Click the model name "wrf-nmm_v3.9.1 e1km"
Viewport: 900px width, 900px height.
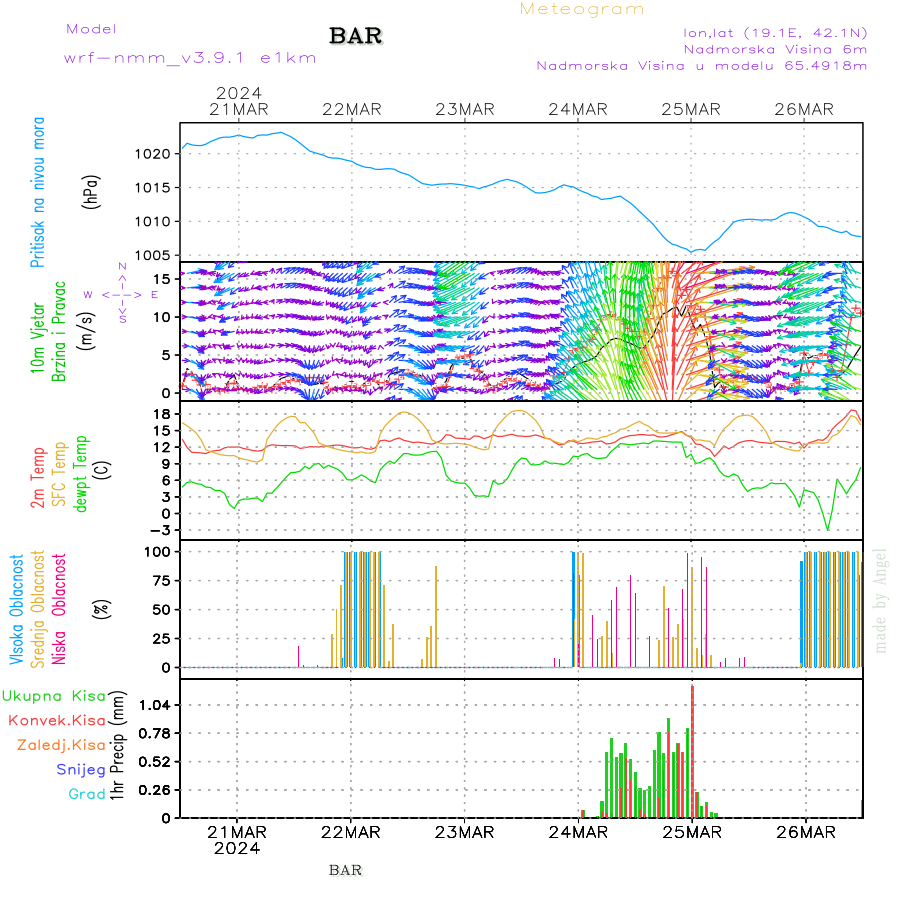190,58
